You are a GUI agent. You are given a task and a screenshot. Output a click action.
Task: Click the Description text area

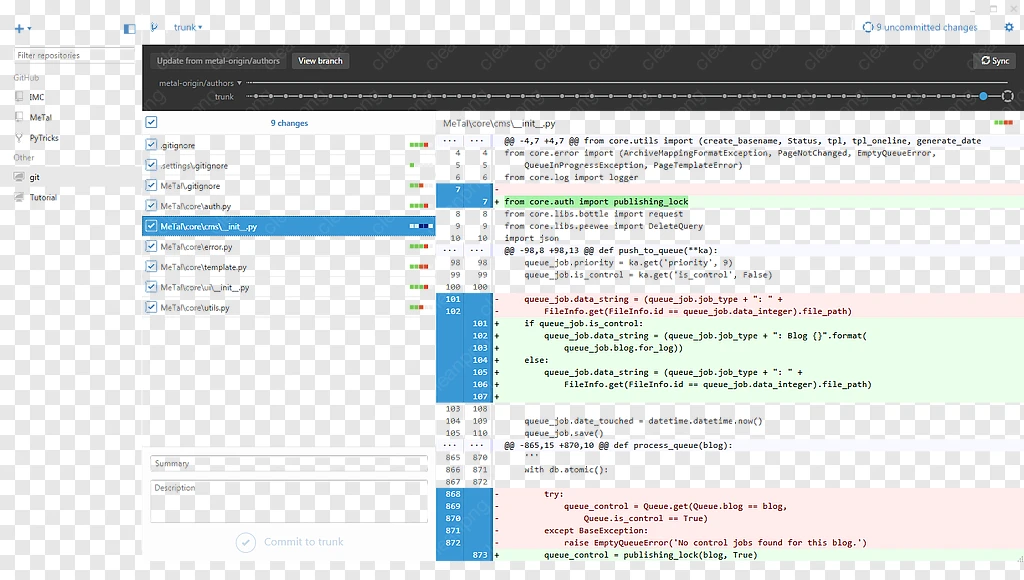pyautogui.click(x=289, y=502)
